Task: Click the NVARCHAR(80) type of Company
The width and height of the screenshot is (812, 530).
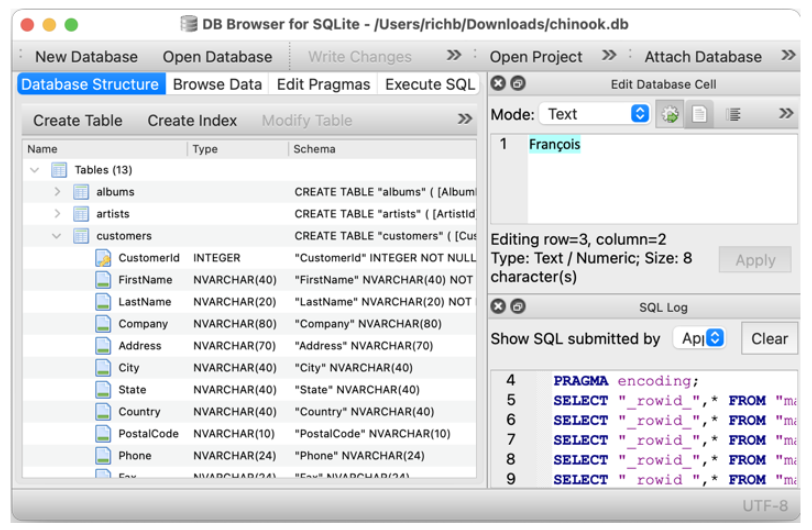Action: 235,324
